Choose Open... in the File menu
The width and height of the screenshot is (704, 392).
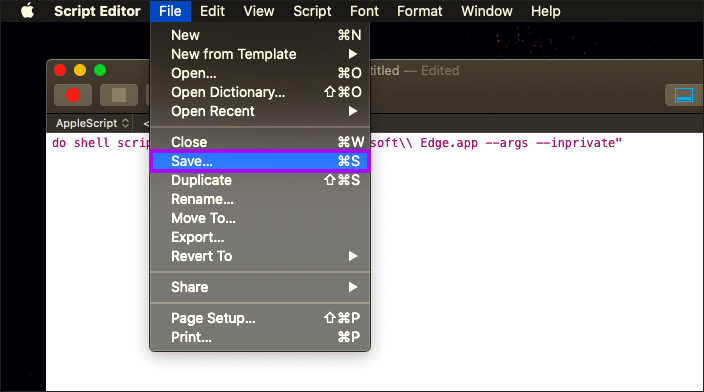(x=260, y=73)
